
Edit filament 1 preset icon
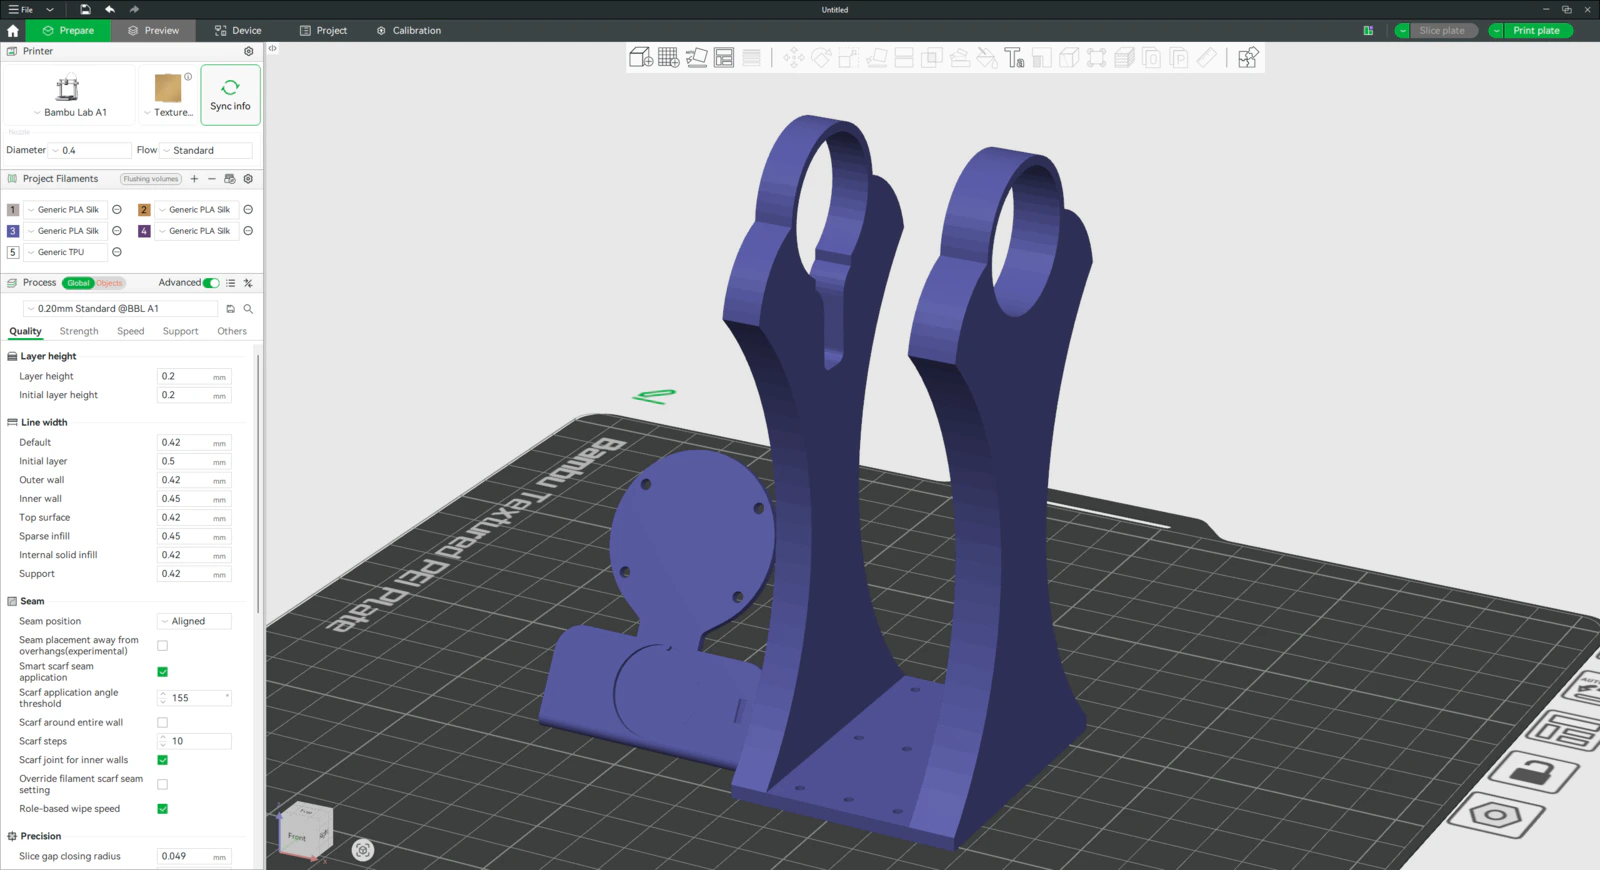(x=117, y=210)
